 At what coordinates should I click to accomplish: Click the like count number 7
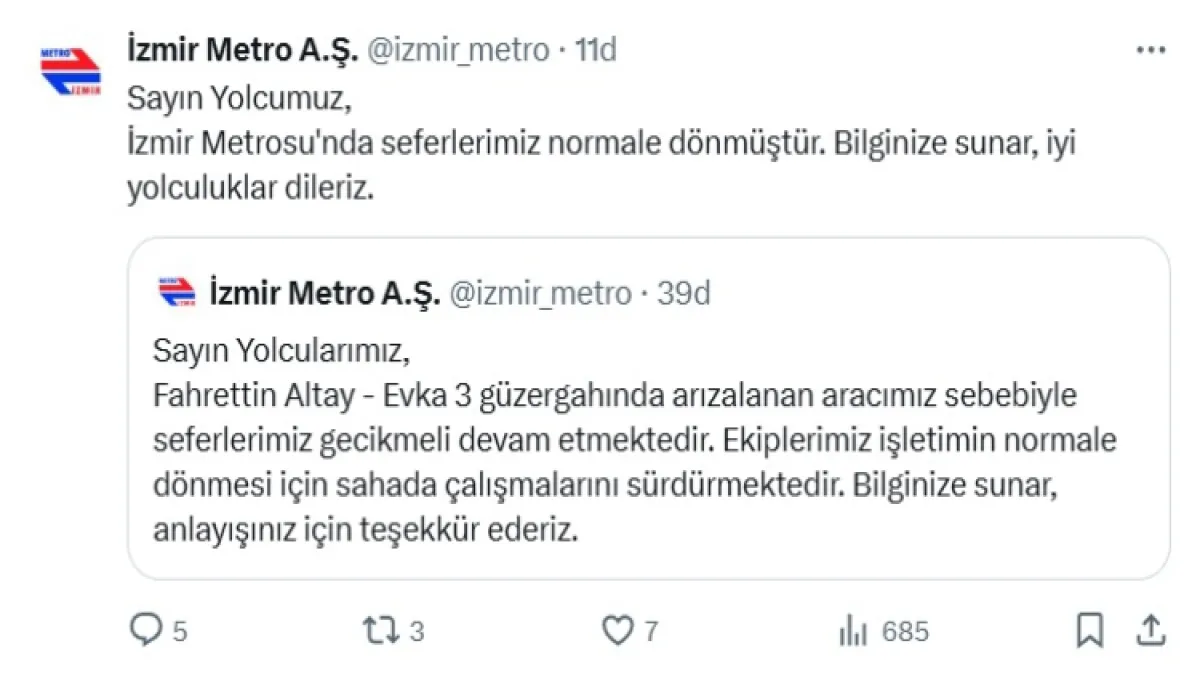coord(651,631)
